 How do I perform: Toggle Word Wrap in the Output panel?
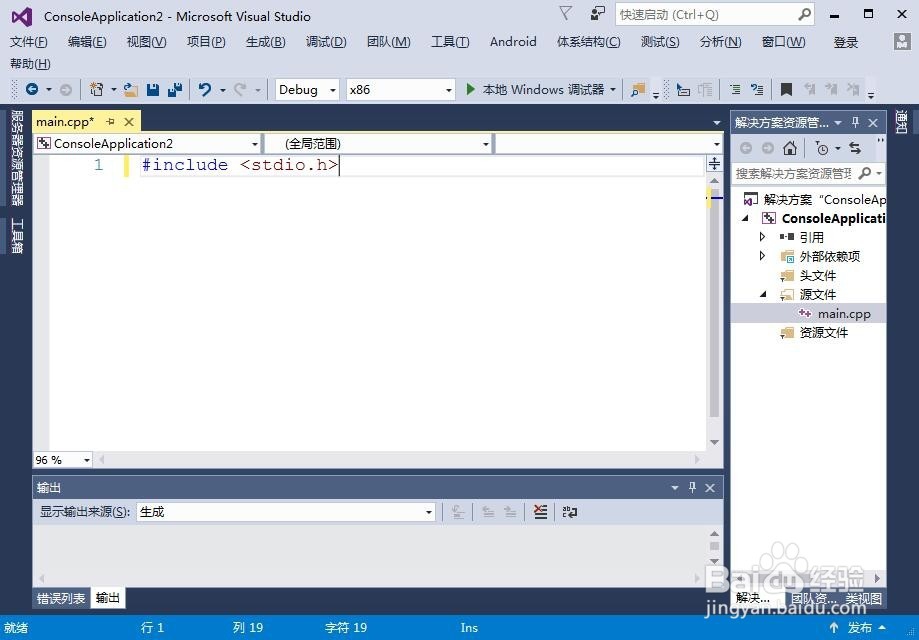click(570, 512)
